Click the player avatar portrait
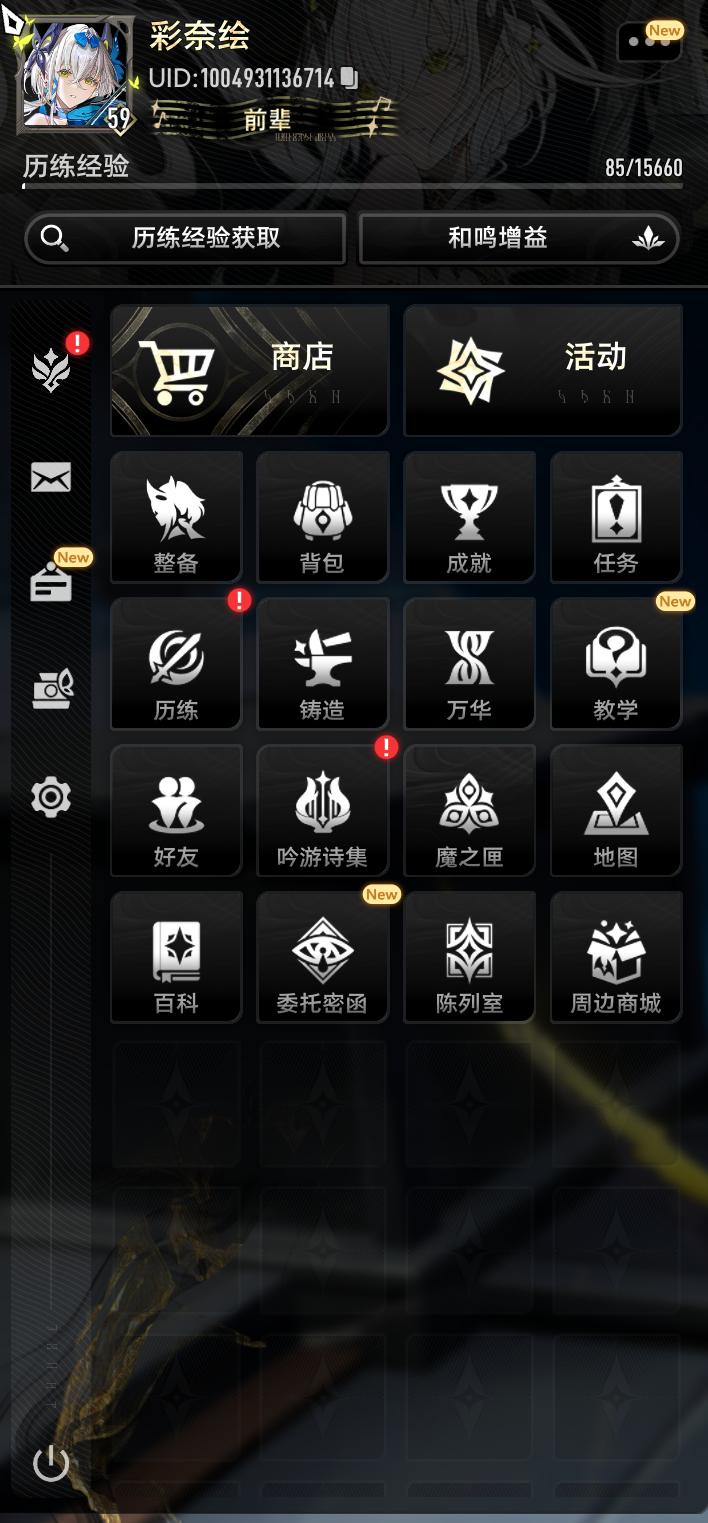Viewport: 708px width, 1523px height. (x=77, y=76)
